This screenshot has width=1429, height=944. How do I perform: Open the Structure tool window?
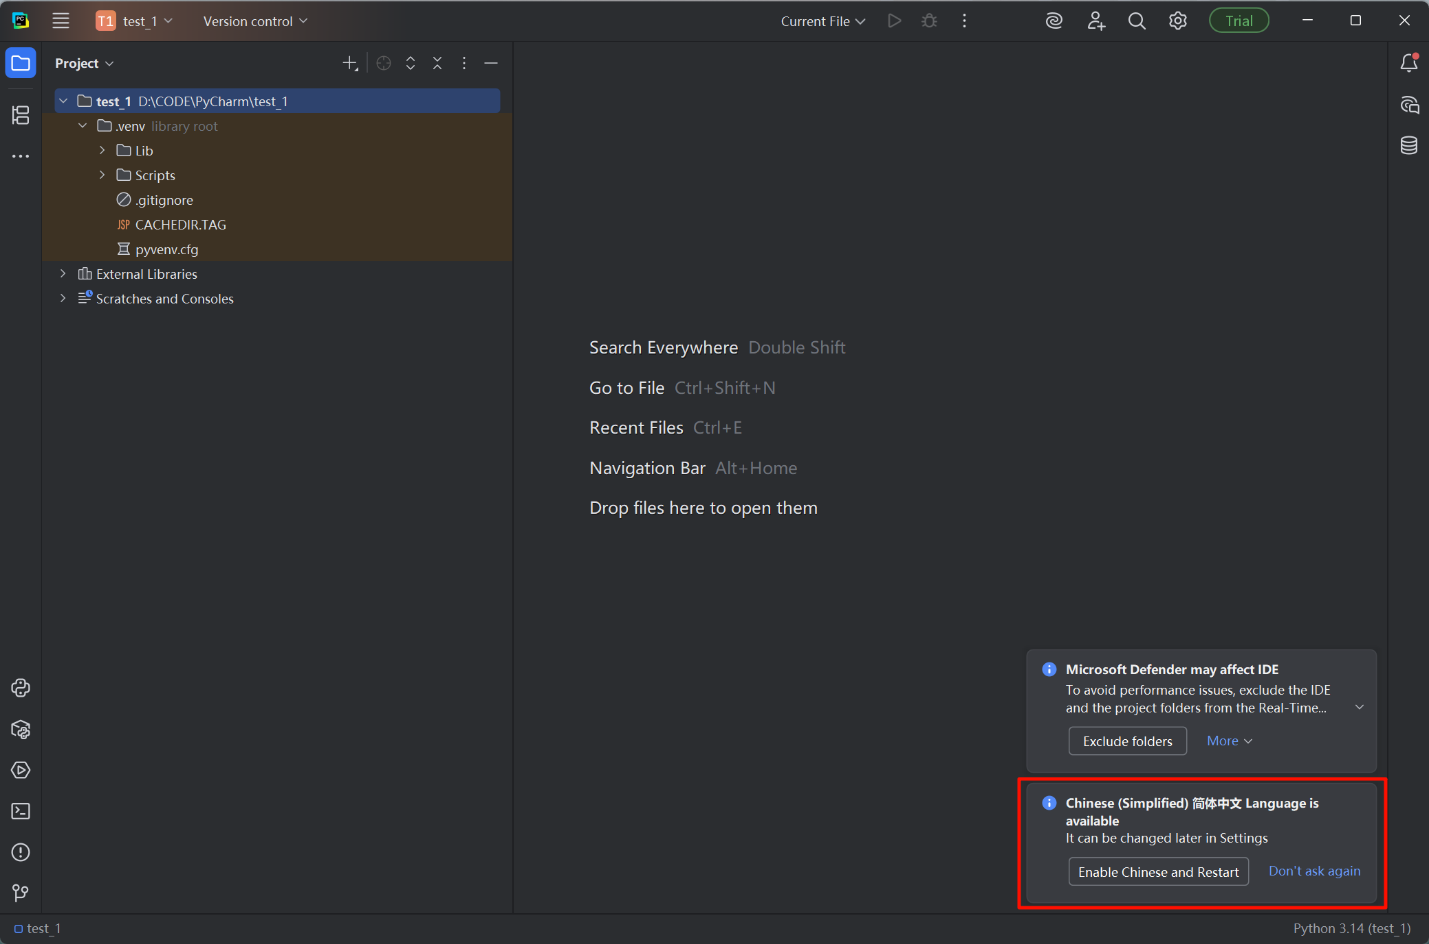(x=21, y=115)
